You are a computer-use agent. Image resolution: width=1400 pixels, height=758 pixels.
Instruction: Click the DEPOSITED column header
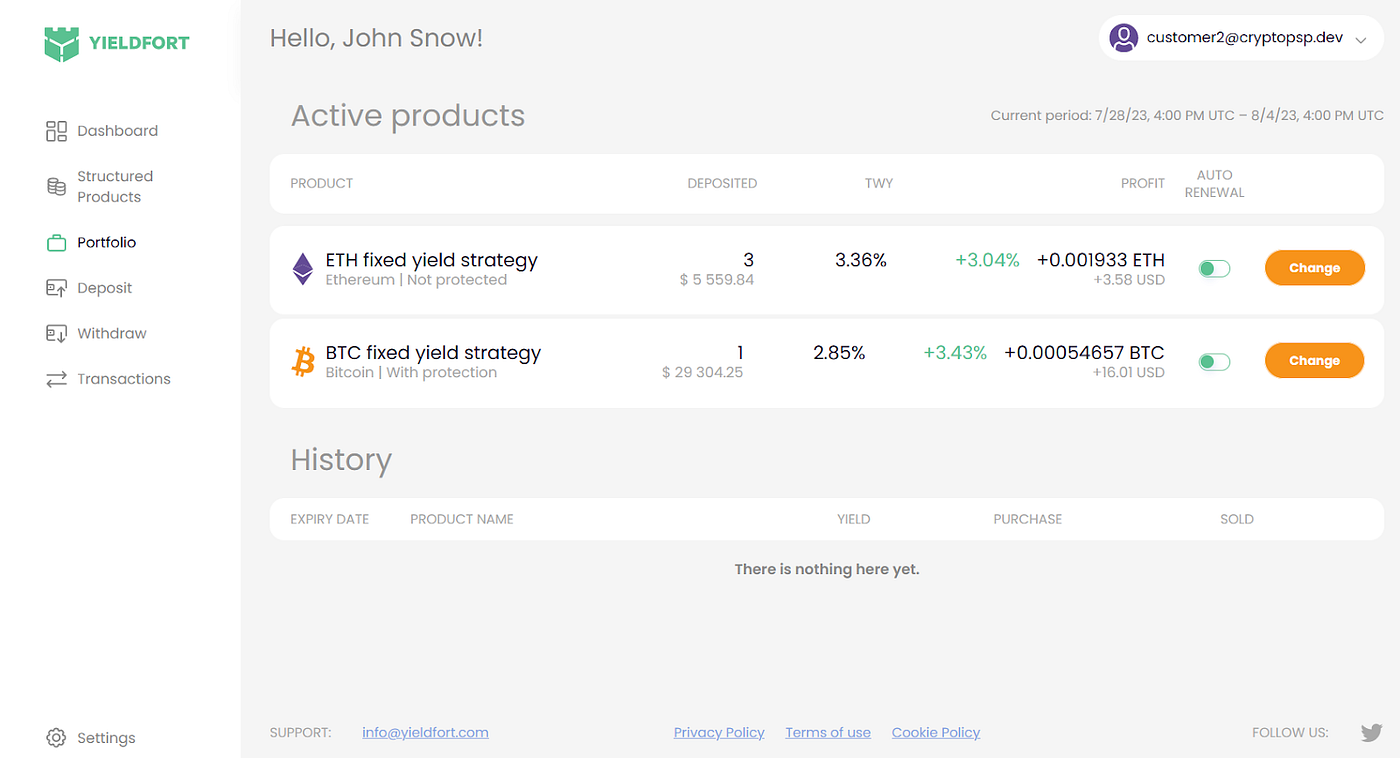722,184
